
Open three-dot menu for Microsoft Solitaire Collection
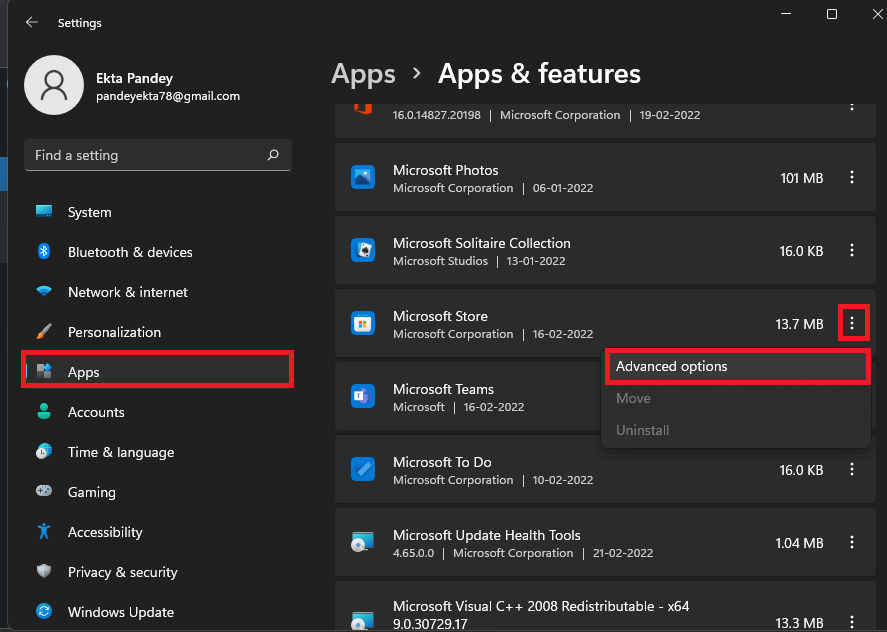point(852,251)
